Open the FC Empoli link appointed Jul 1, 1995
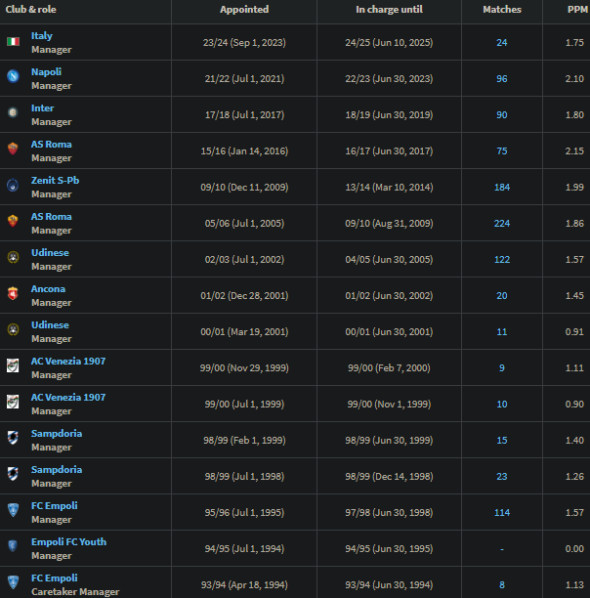590x598 pixels. click(54, 505)
